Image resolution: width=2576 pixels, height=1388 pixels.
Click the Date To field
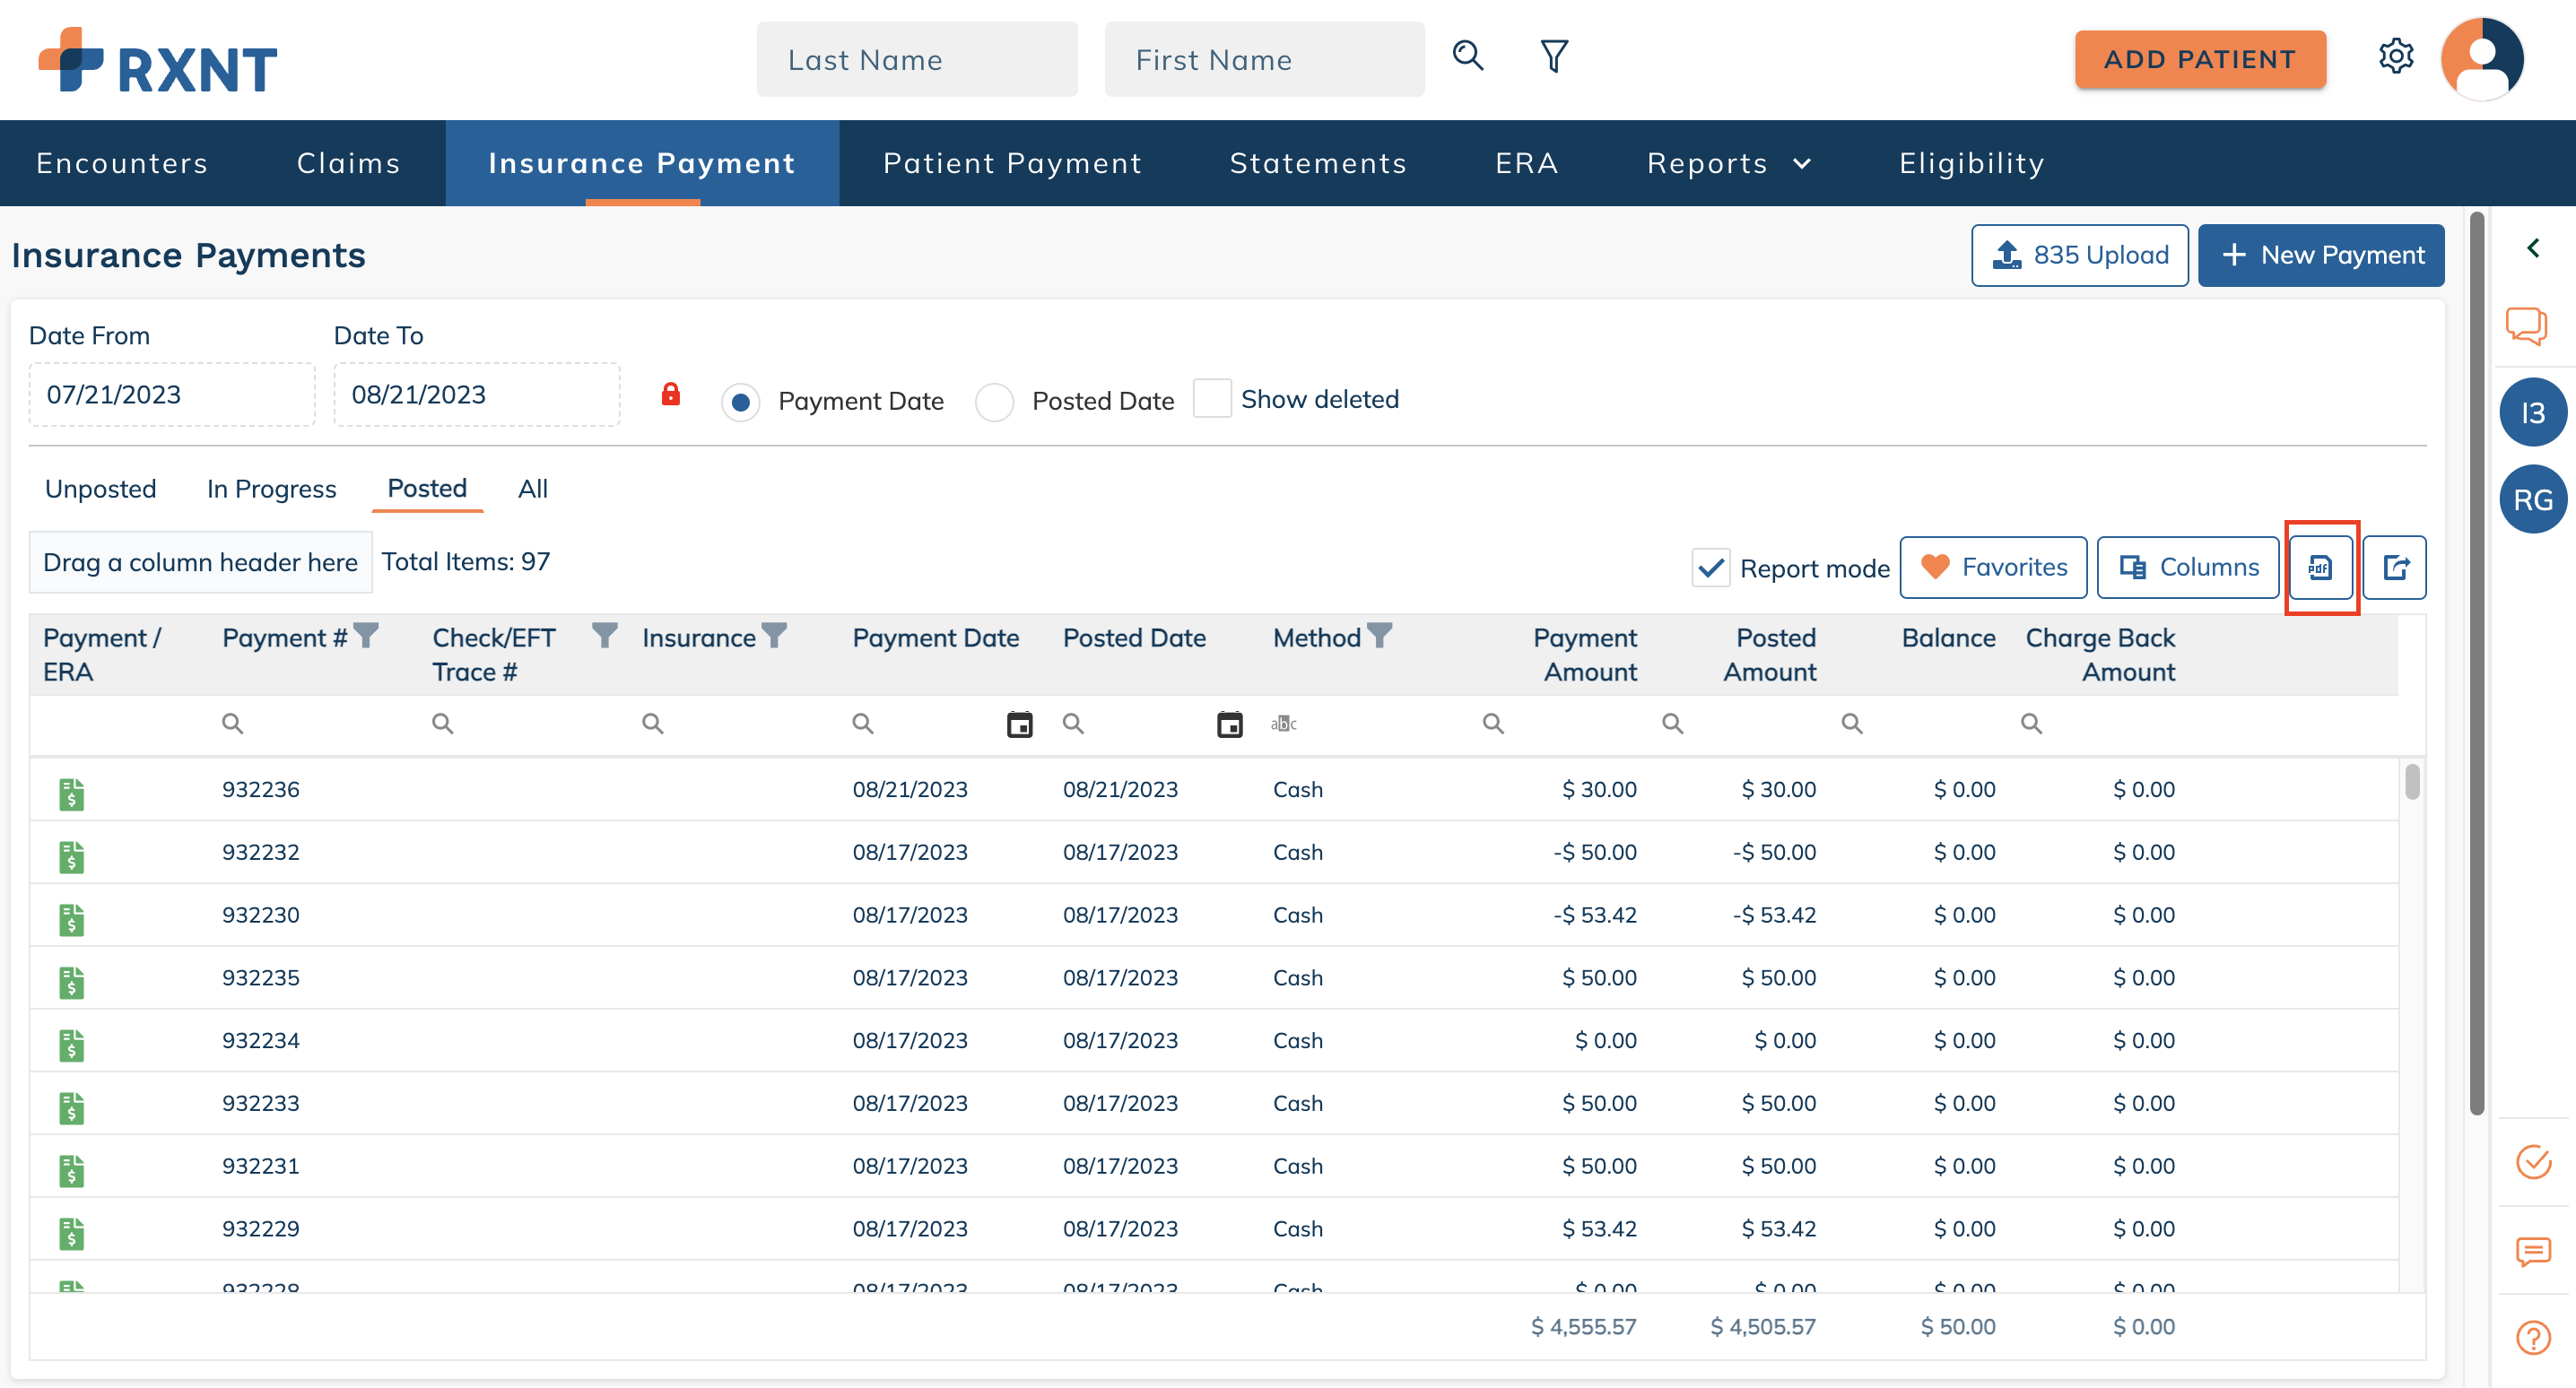pos(477,395)
